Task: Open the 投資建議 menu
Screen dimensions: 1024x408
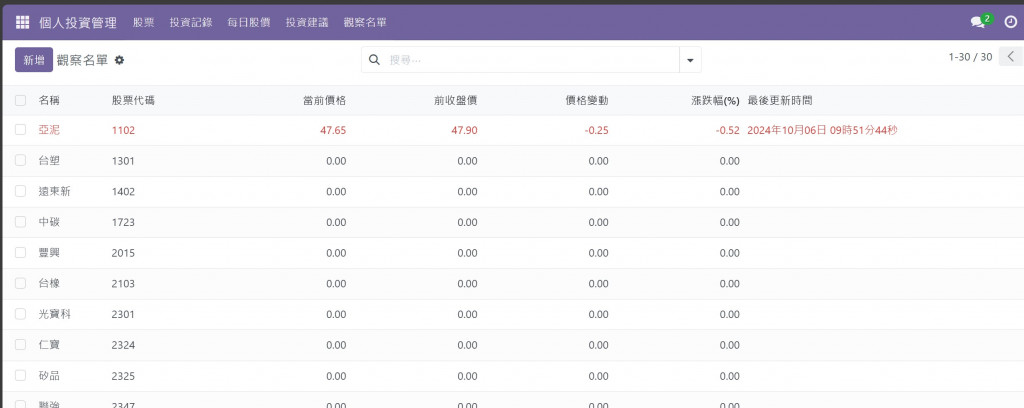Action: click(x=307, y=22)
